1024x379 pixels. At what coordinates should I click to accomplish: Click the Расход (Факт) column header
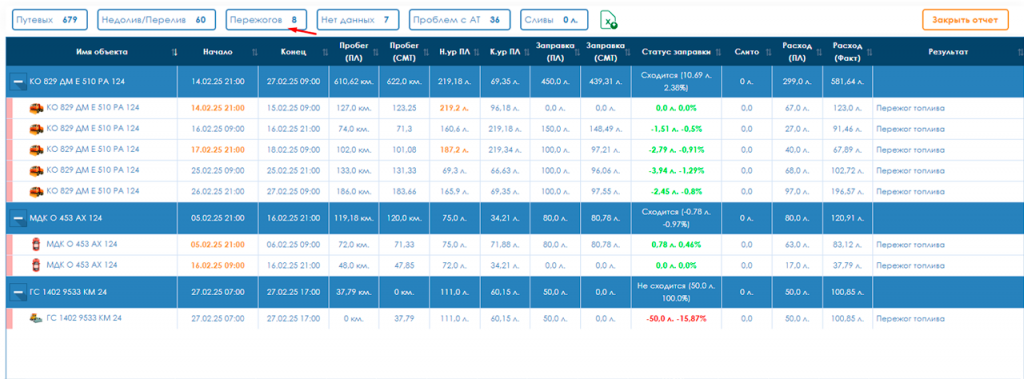(847, 52)
